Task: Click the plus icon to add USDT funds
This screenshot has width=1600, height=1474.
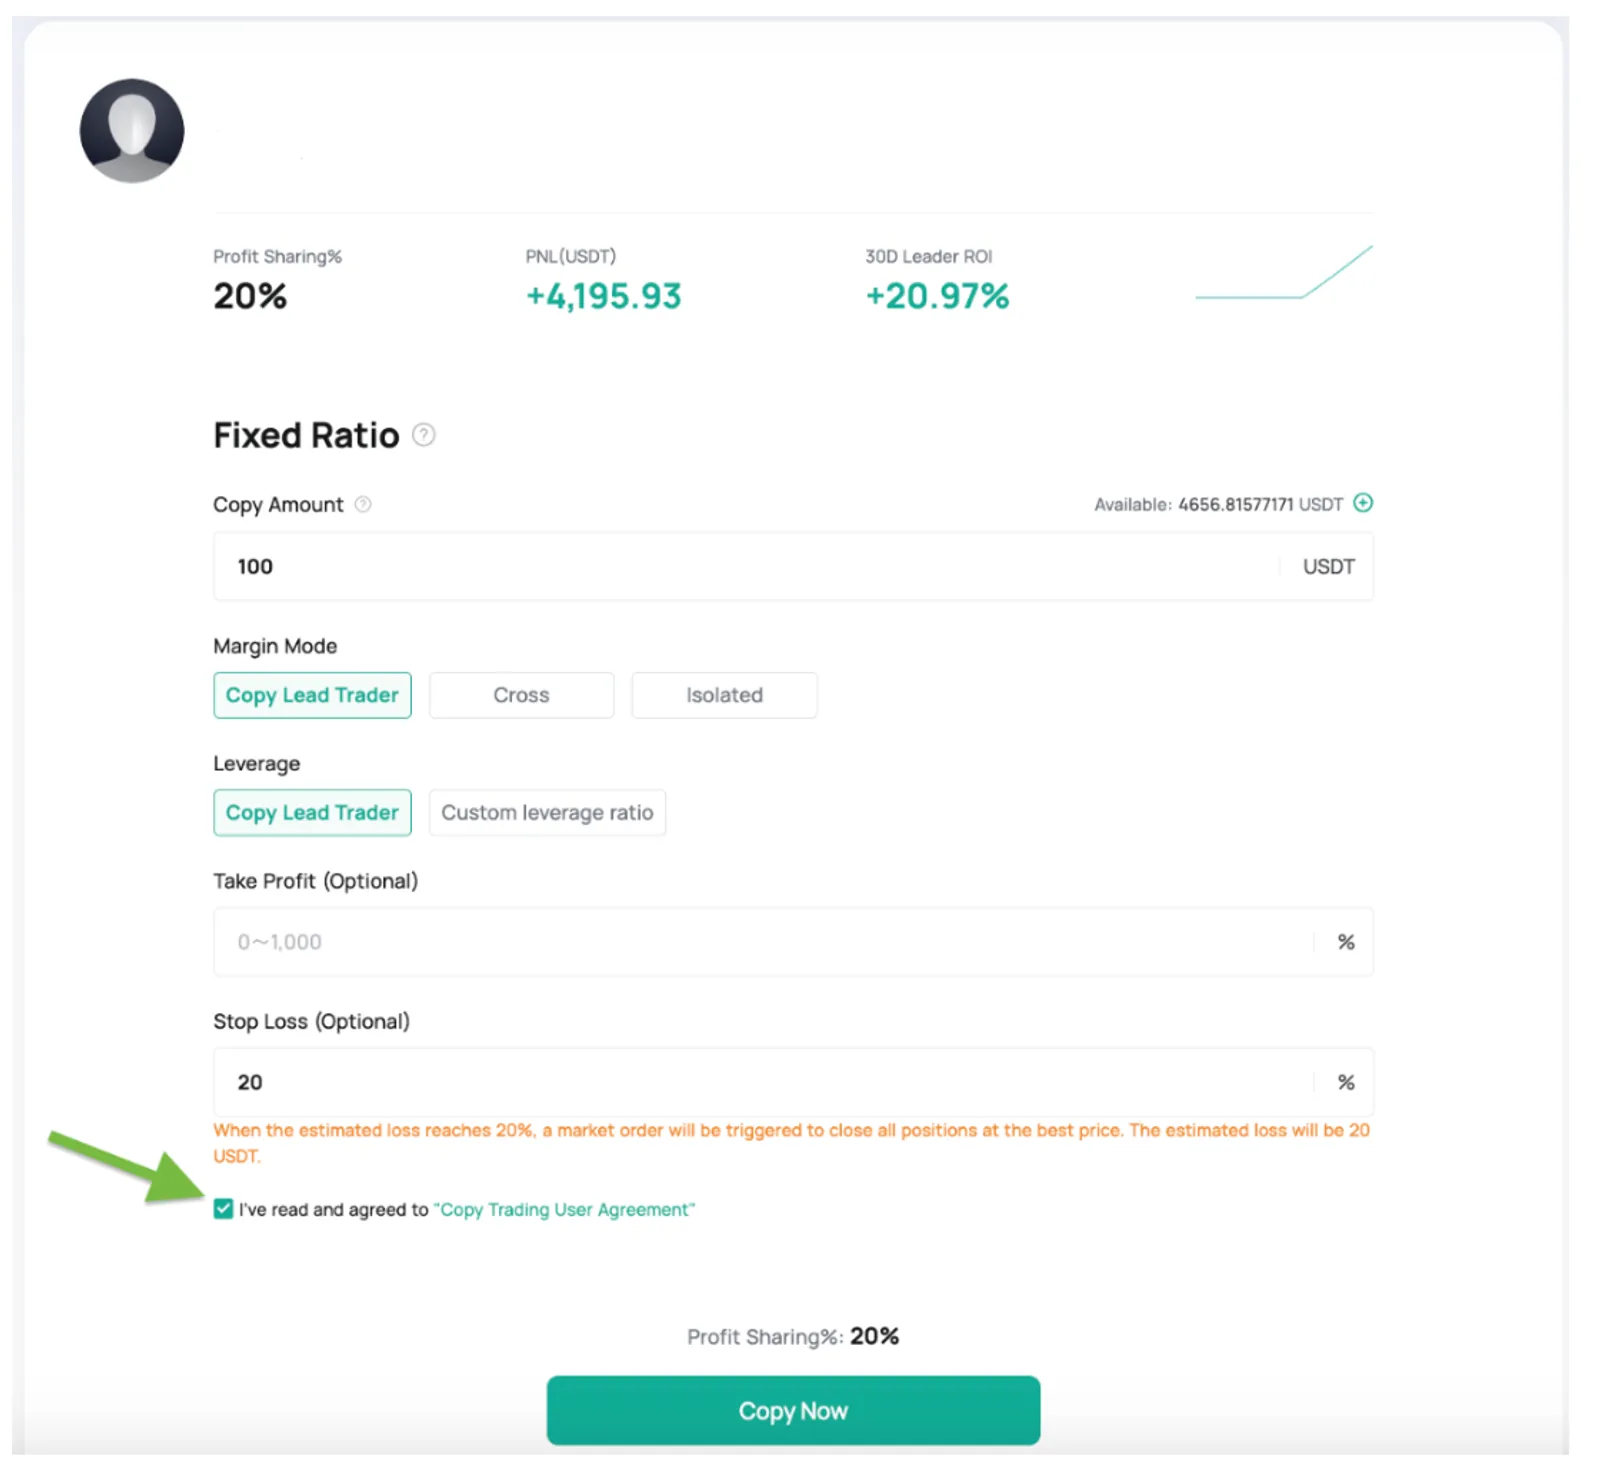Action: [1363, 503]
